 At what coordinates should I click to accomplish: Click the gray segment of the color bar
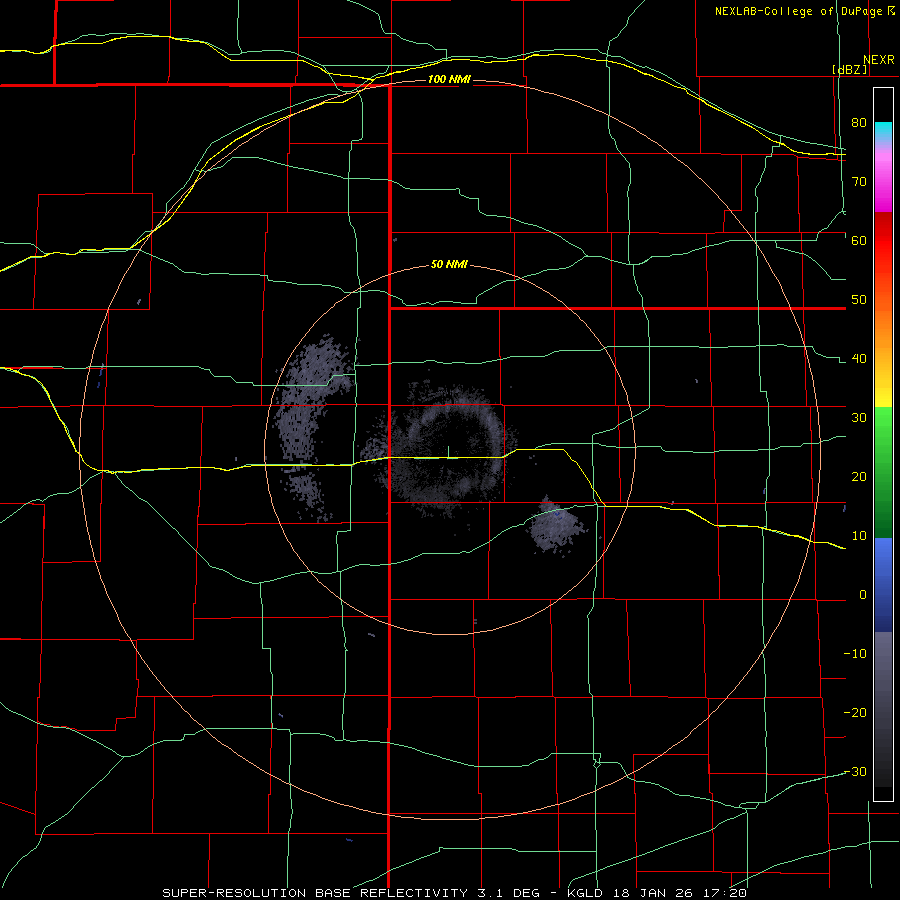(883, 709)
